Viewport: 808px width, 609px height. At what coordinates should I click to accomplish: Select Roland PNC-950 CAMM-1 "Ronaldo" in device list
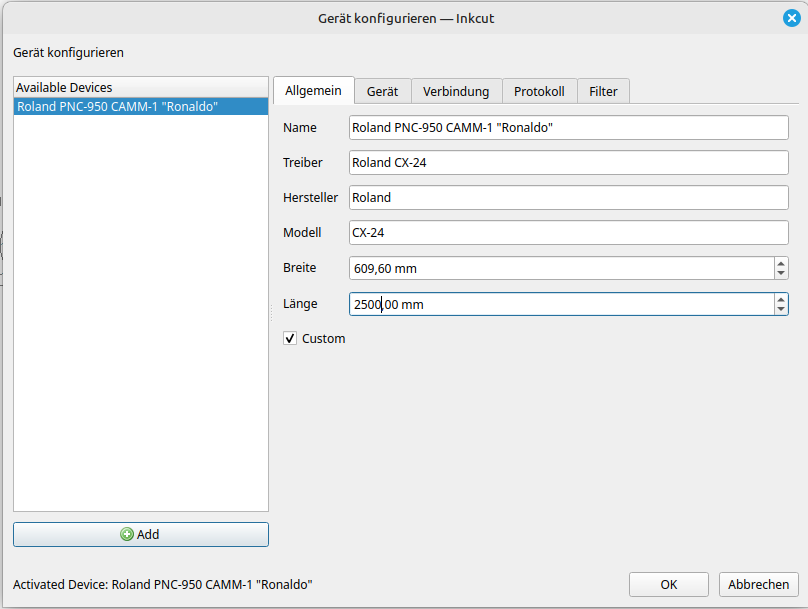(x=141, y=107)
